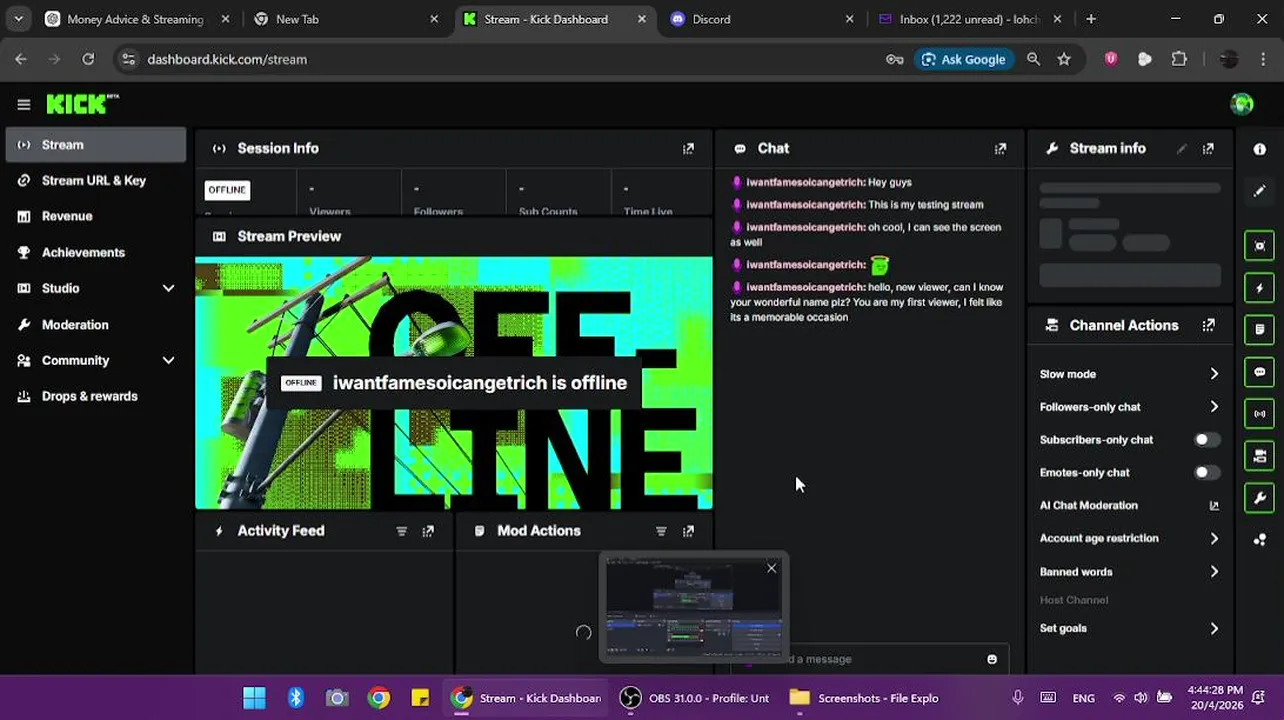Enable Subscribers-only chat
The height and width of the screenshot is (720, 1284).
pos(1207,440)
